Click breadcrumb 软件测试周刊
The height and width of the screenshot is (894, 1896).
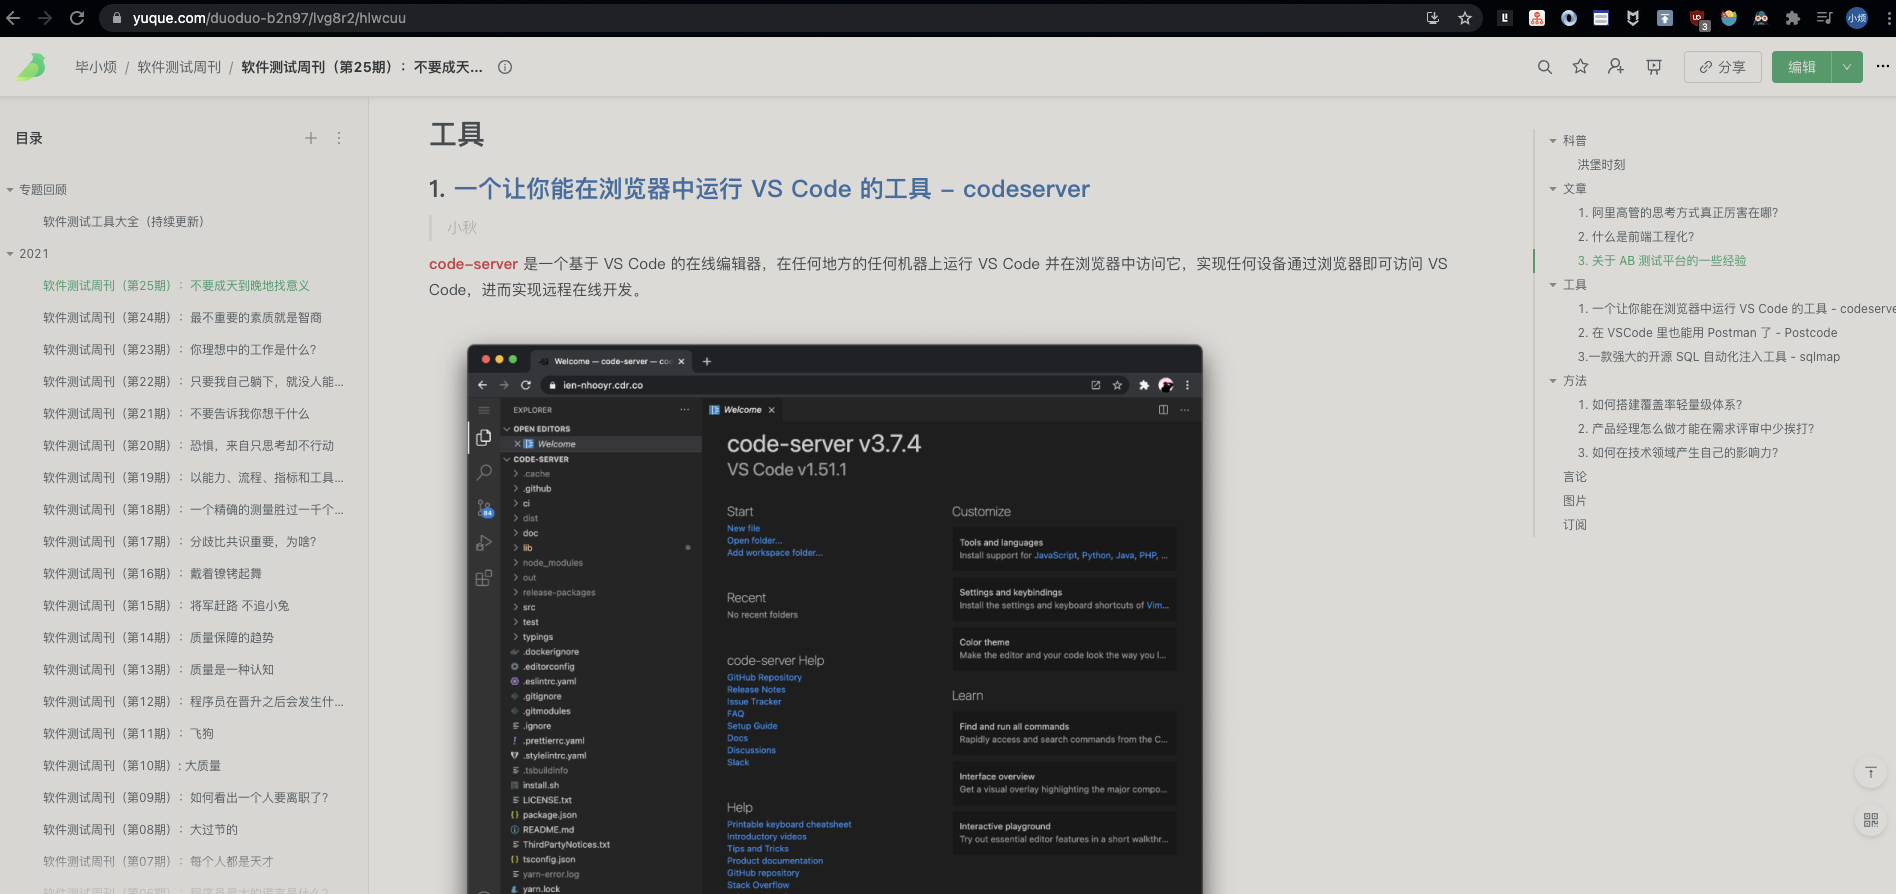click(x=179, y=67)
